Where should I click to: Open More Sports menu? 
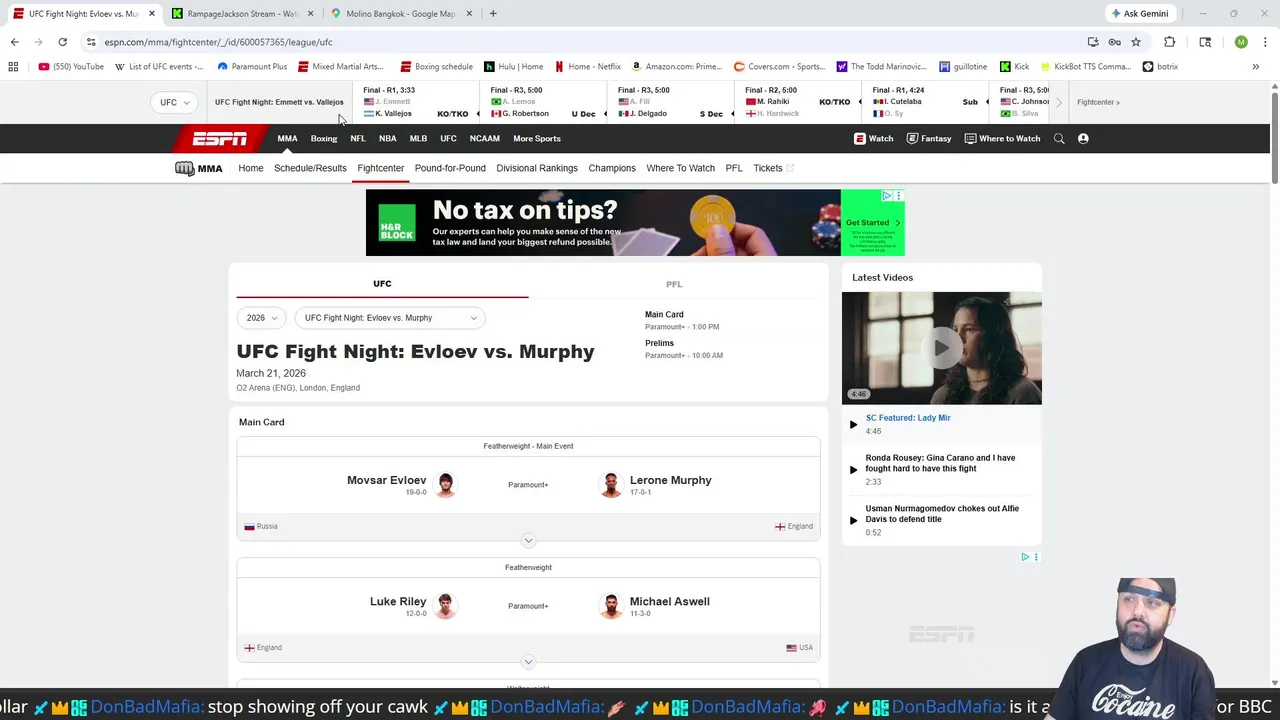[x=537, y=139]
